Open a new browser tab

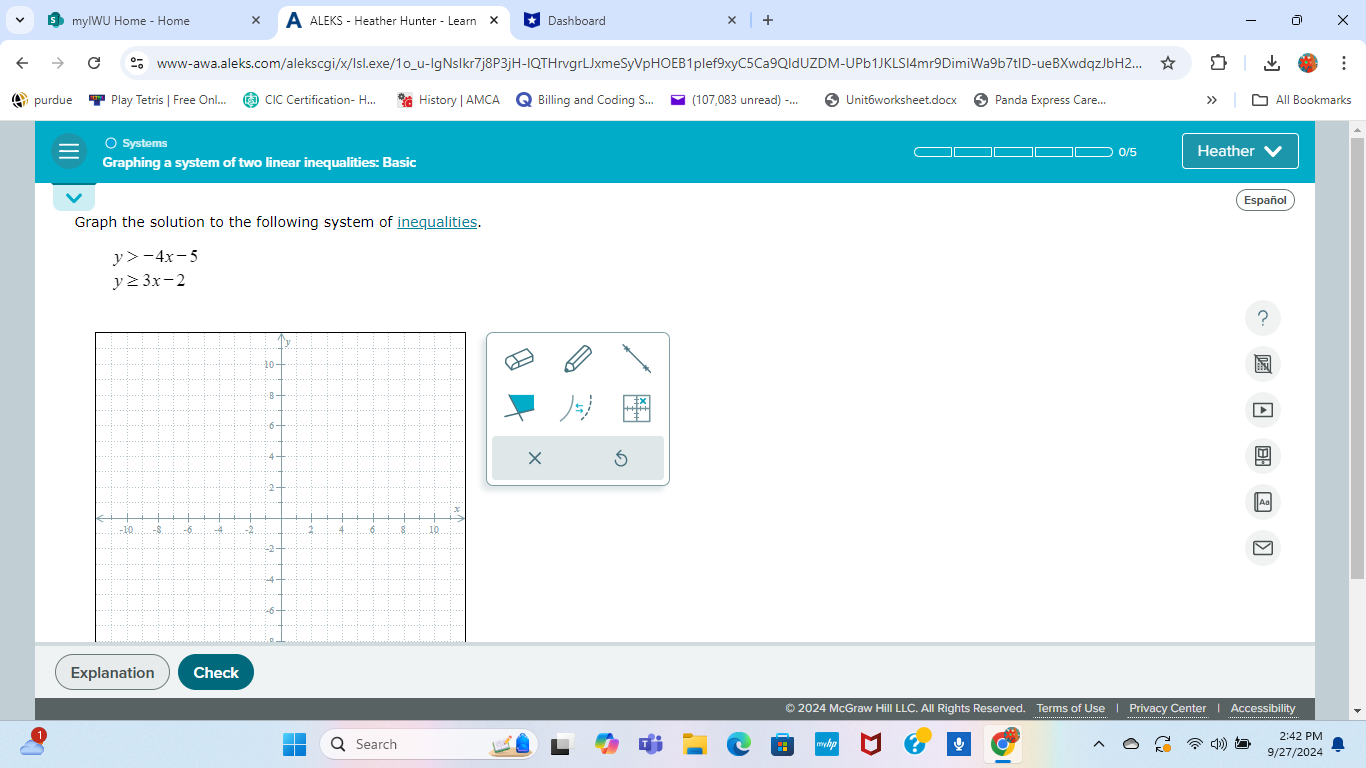768,20
